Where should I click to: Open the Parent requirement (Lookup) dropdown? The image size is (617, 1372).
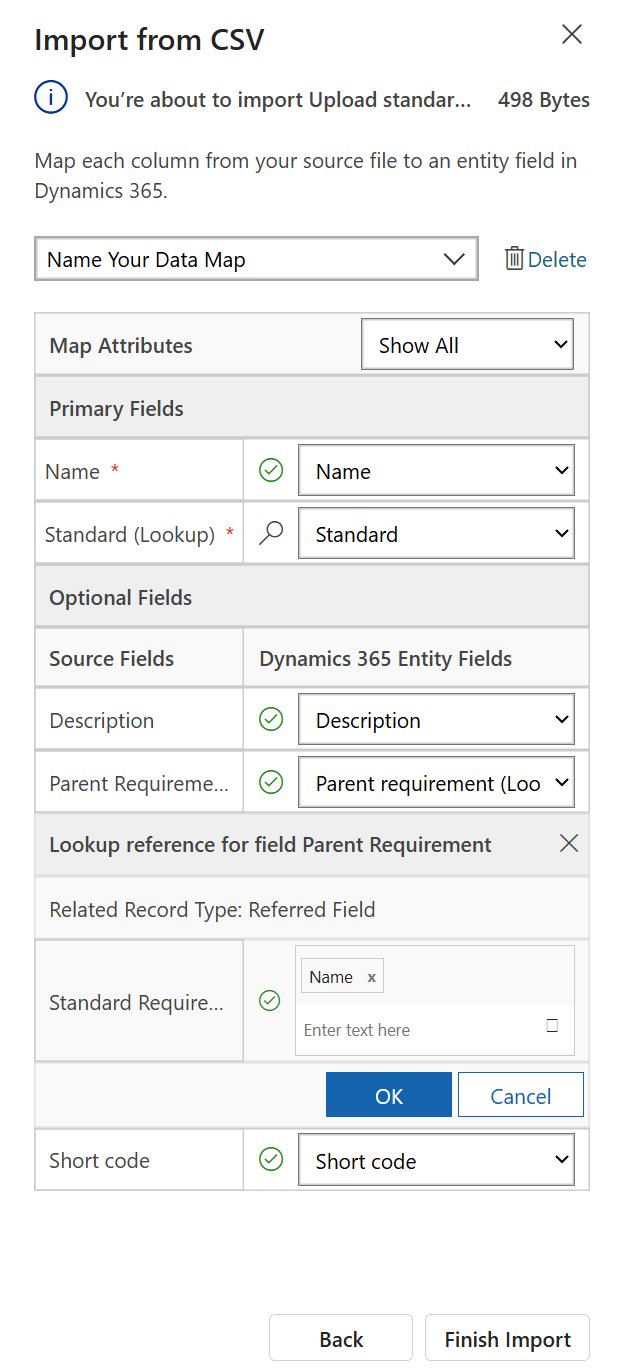tap(436, 782)
